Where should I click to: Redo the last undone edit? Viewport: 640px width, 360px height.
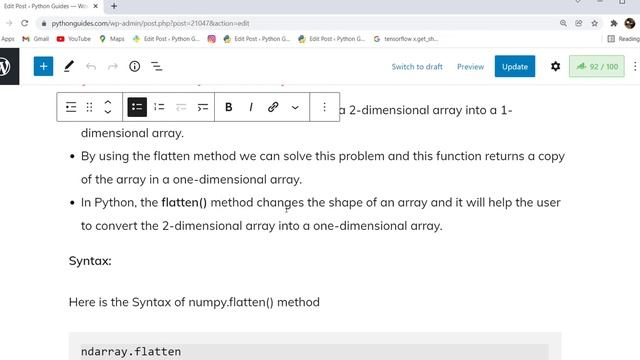[x=113, y=67]
